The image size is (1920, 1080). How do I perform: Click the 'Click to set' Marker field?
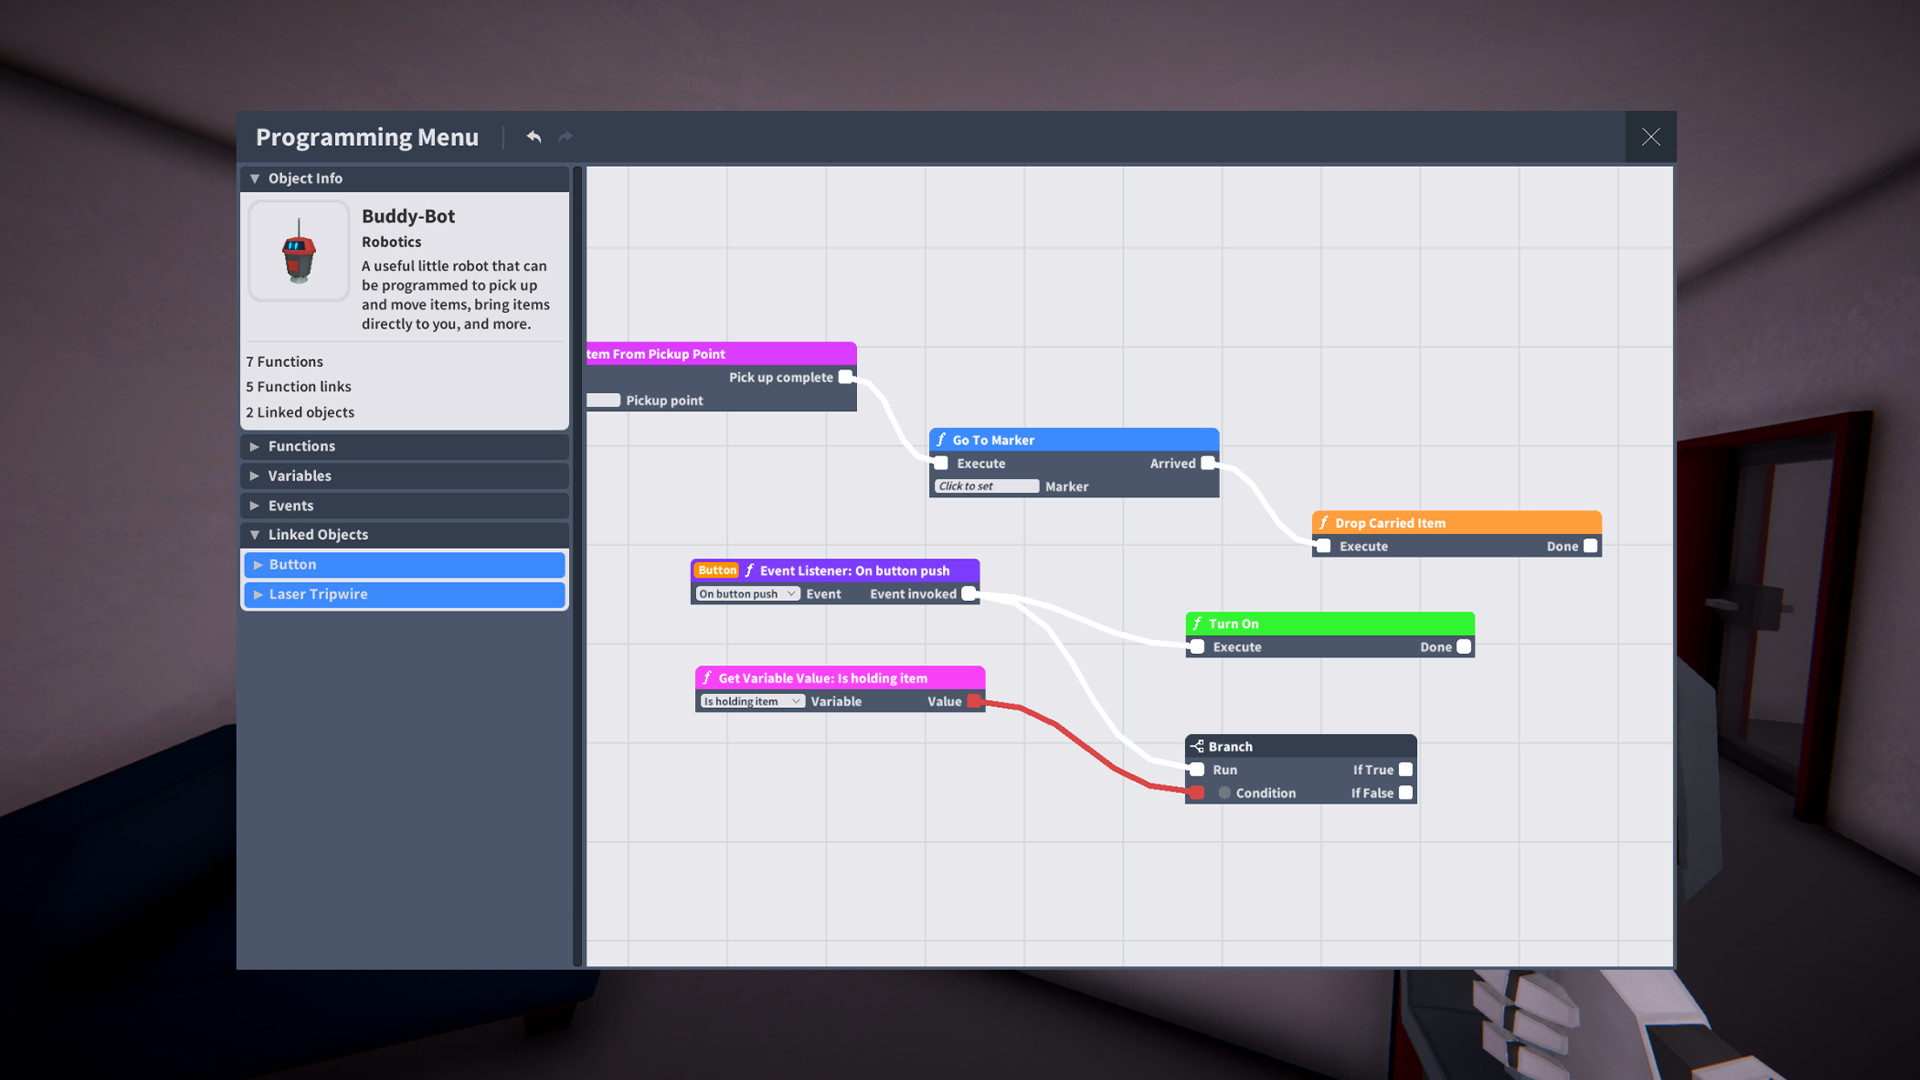point(987,487)
